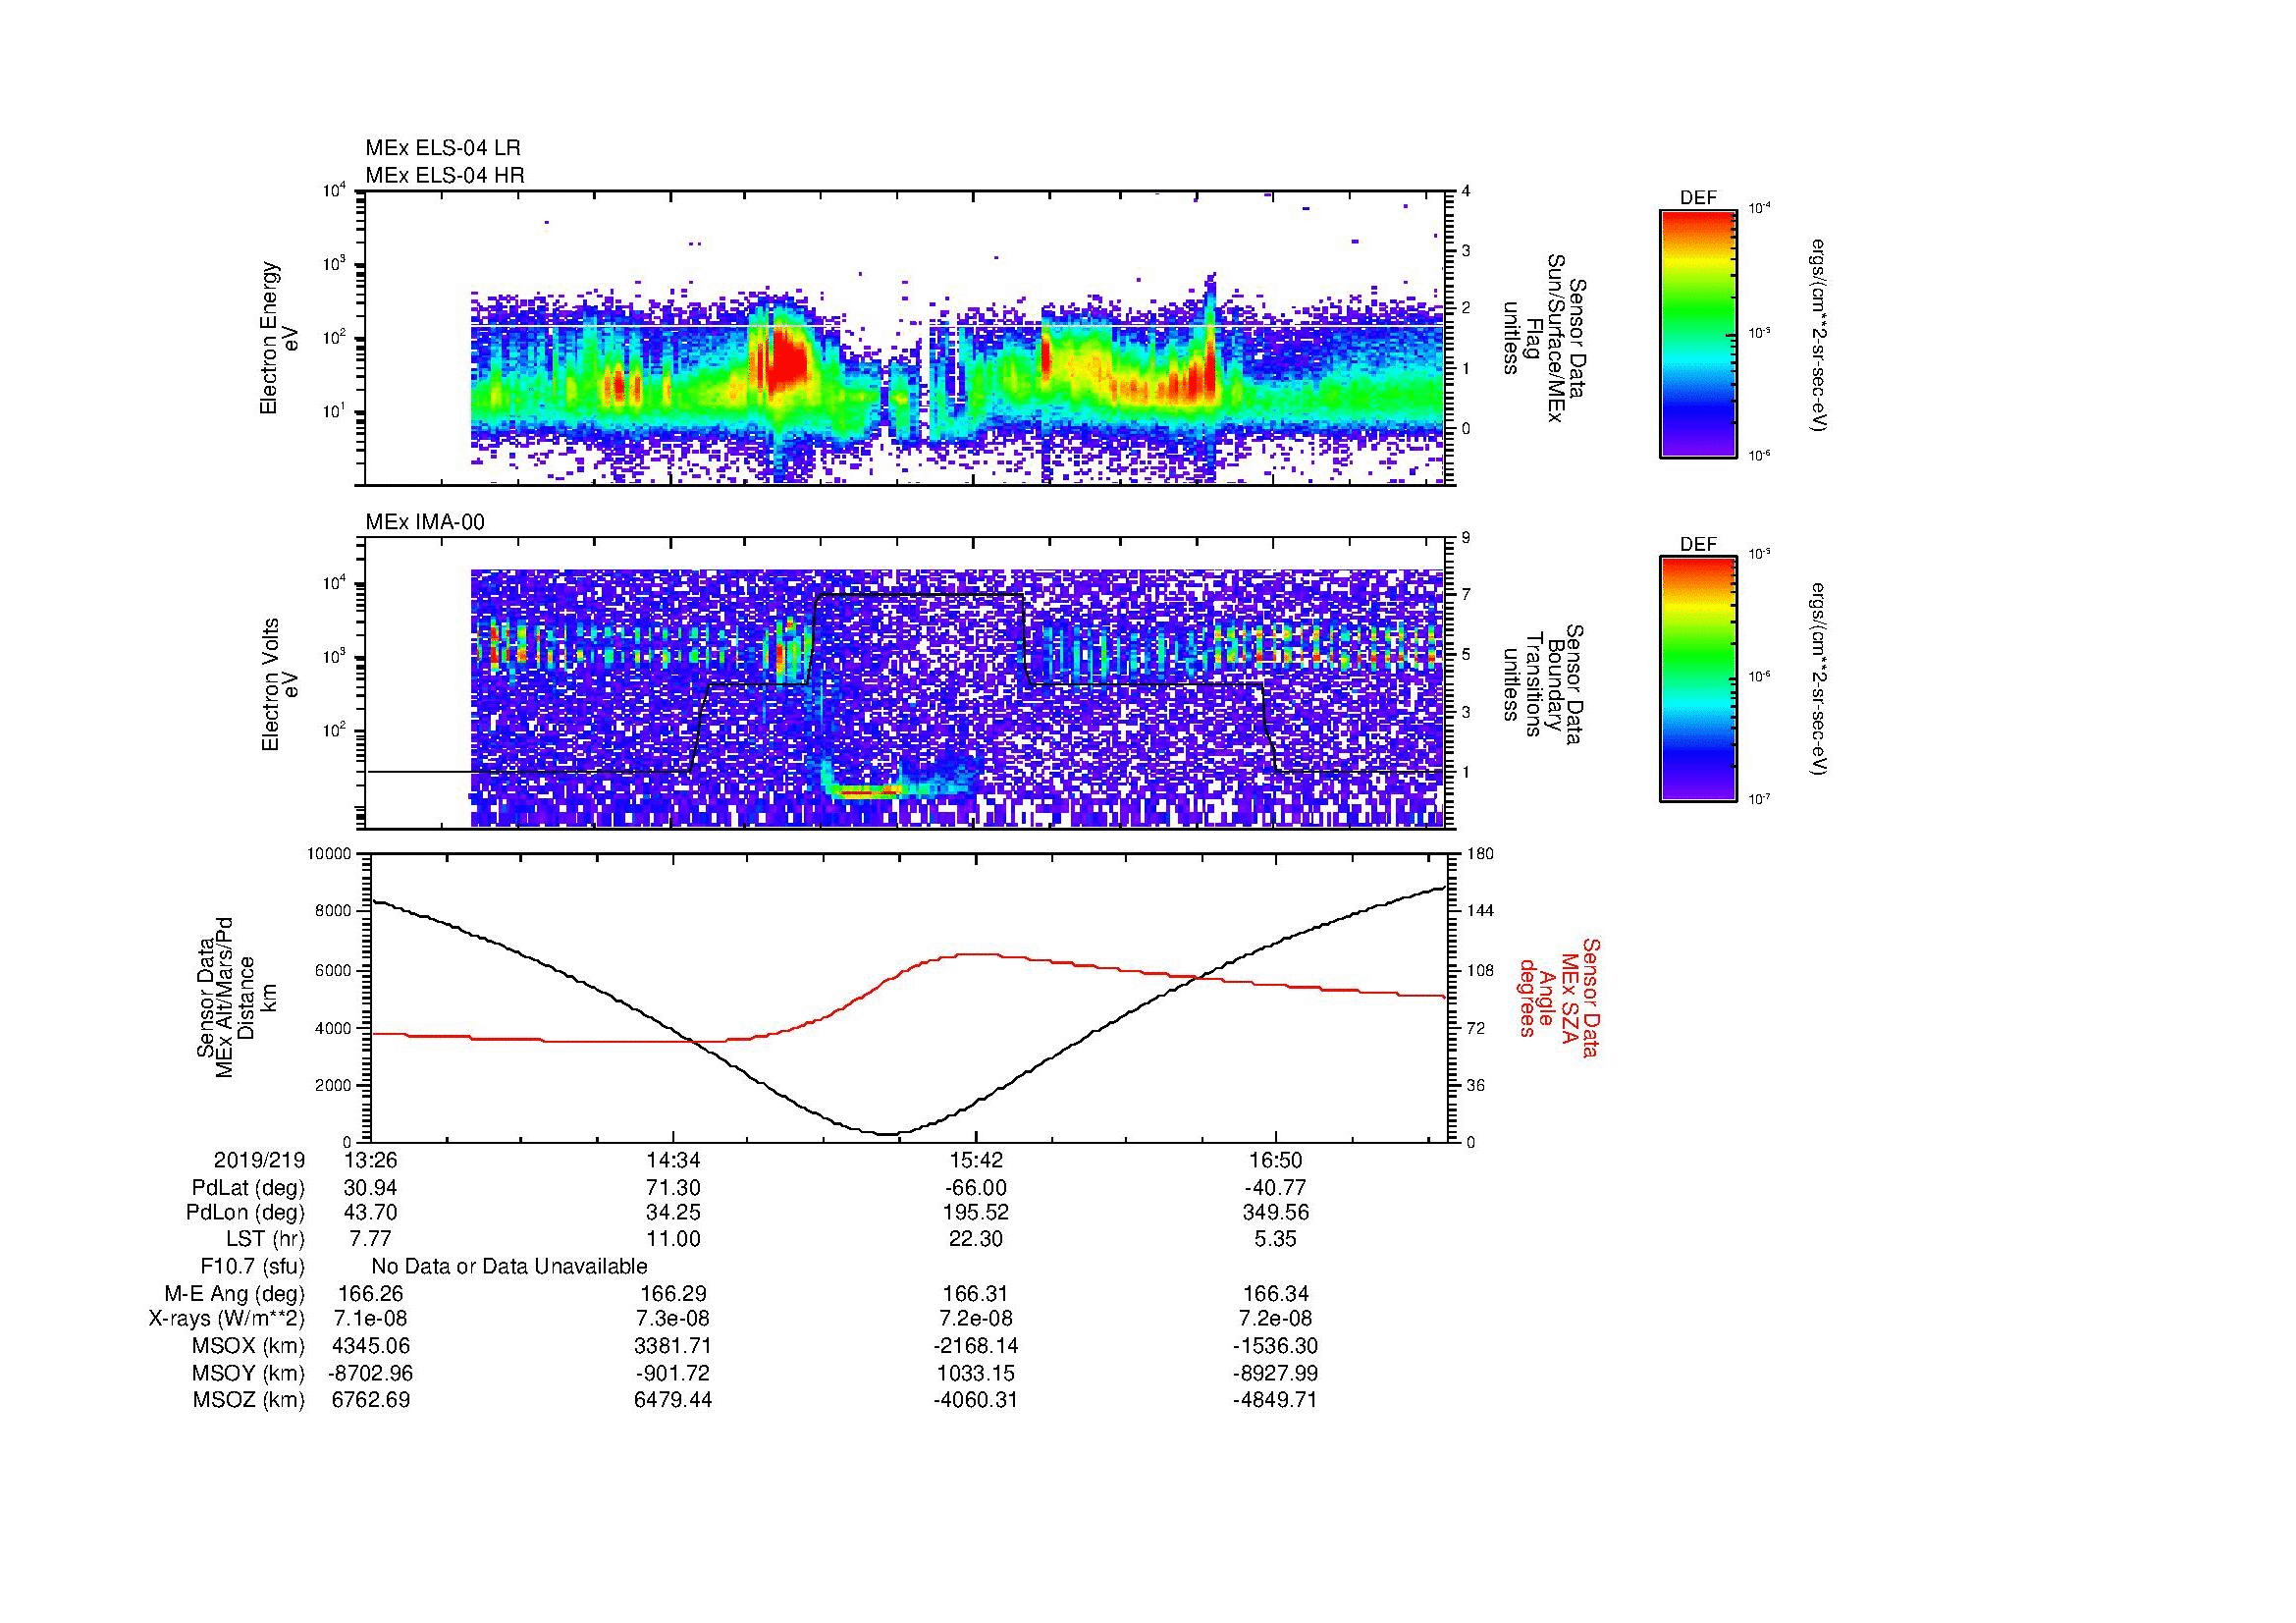Select the 'MEx ELS-04 LR' title
The height and width of the screenshot is (1623, 2296).
pyautogui.click(x=443, y=148)
